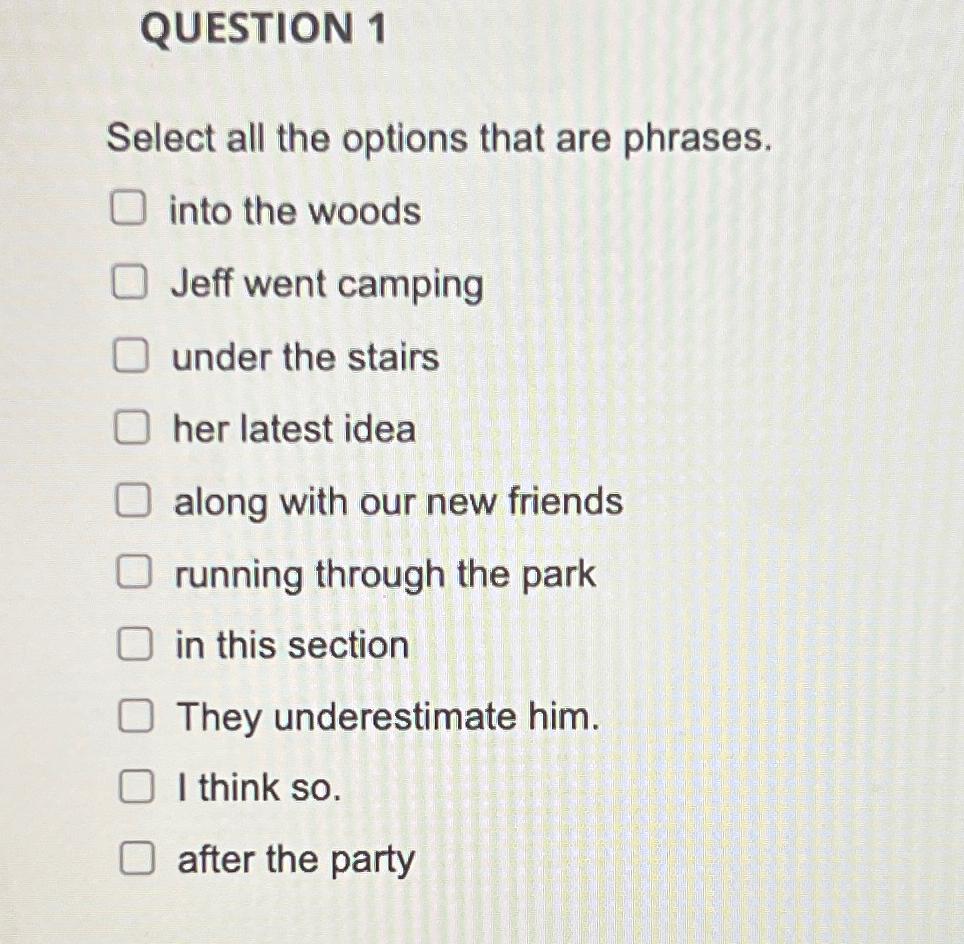
Task: Check the 'in this section' option
Action: point(133,644)
